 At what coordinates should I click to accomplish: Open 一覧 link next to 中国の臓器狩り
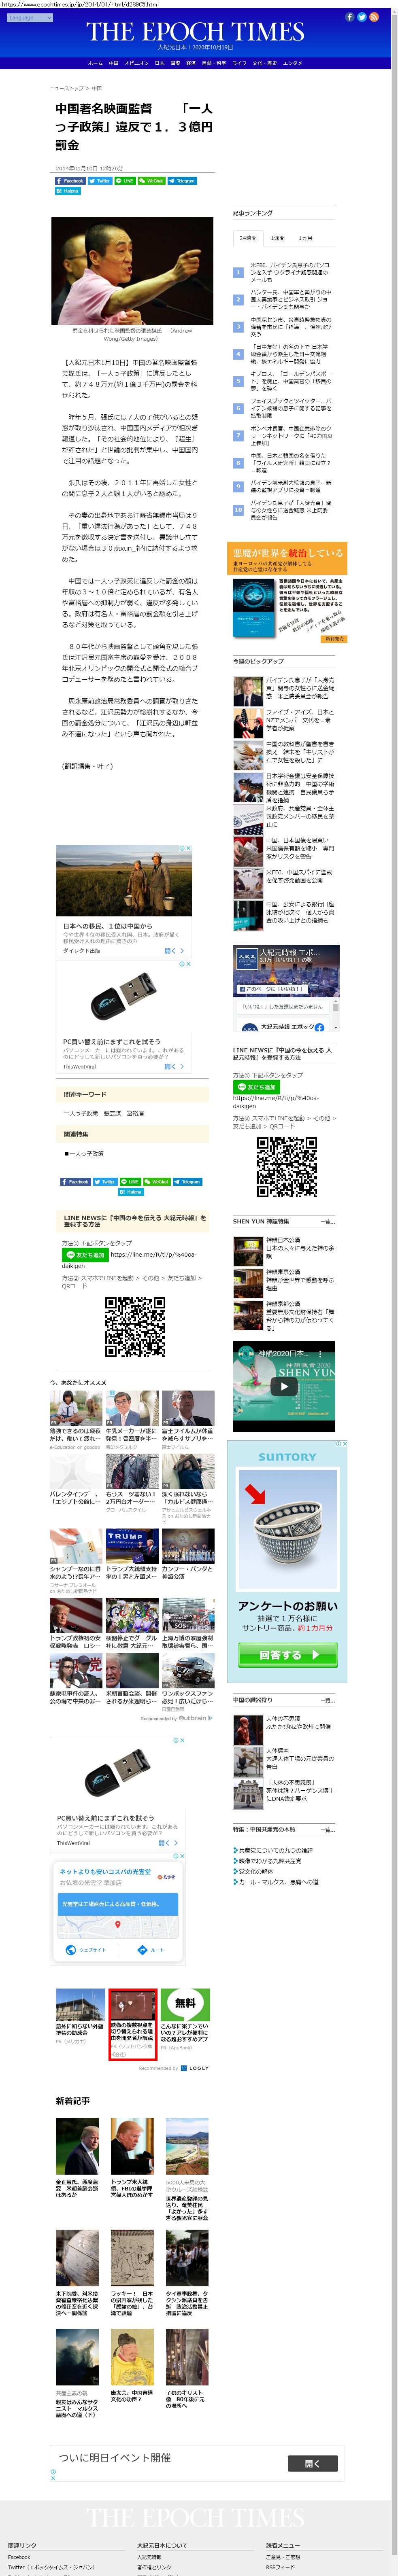coord(327,1700)
